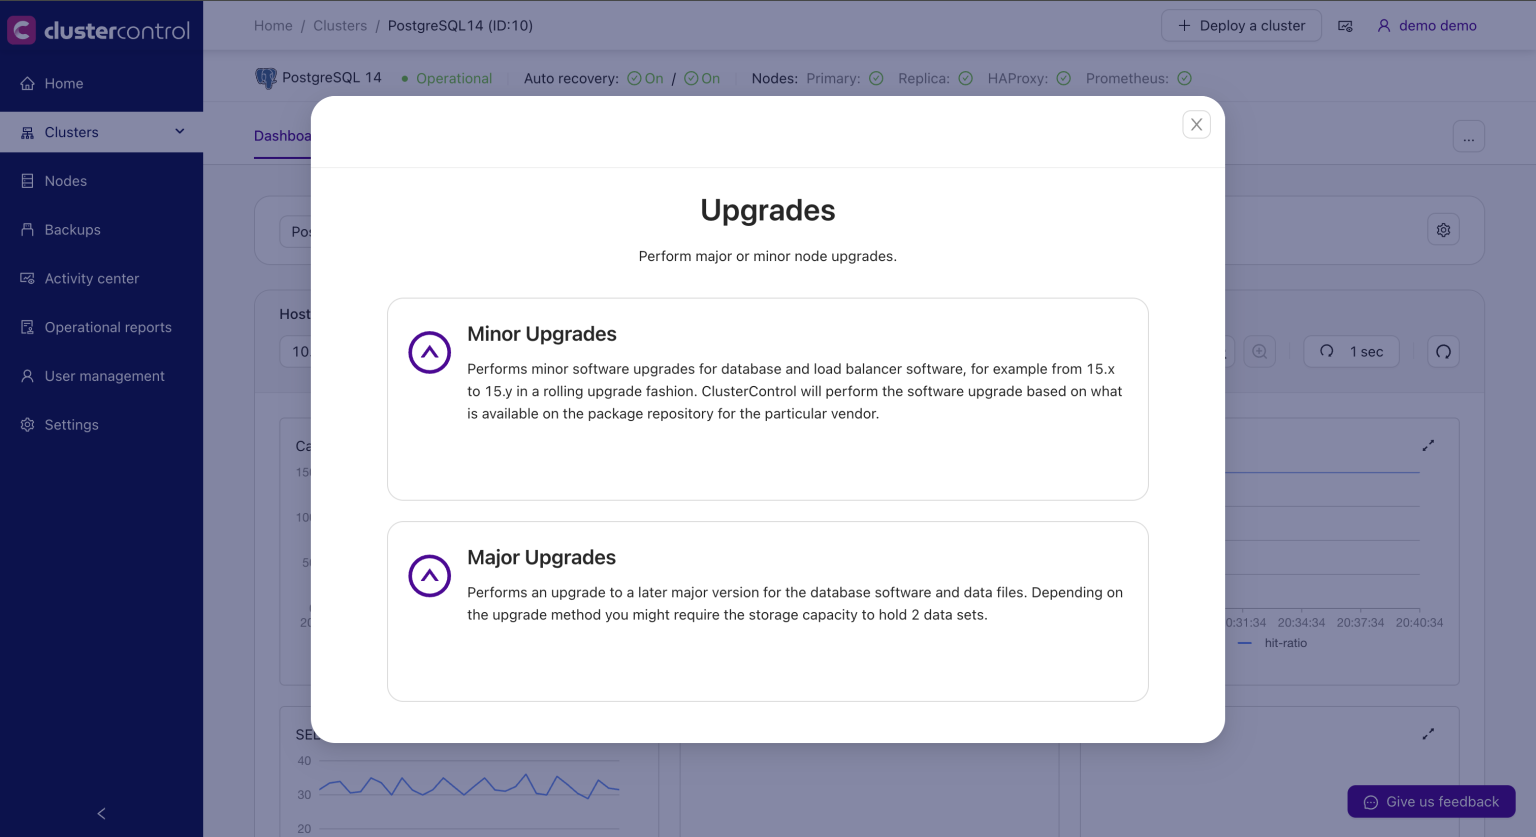Click the zoom magnifier icon on dashboard

pyautogui.click(x=1259, y=352)
